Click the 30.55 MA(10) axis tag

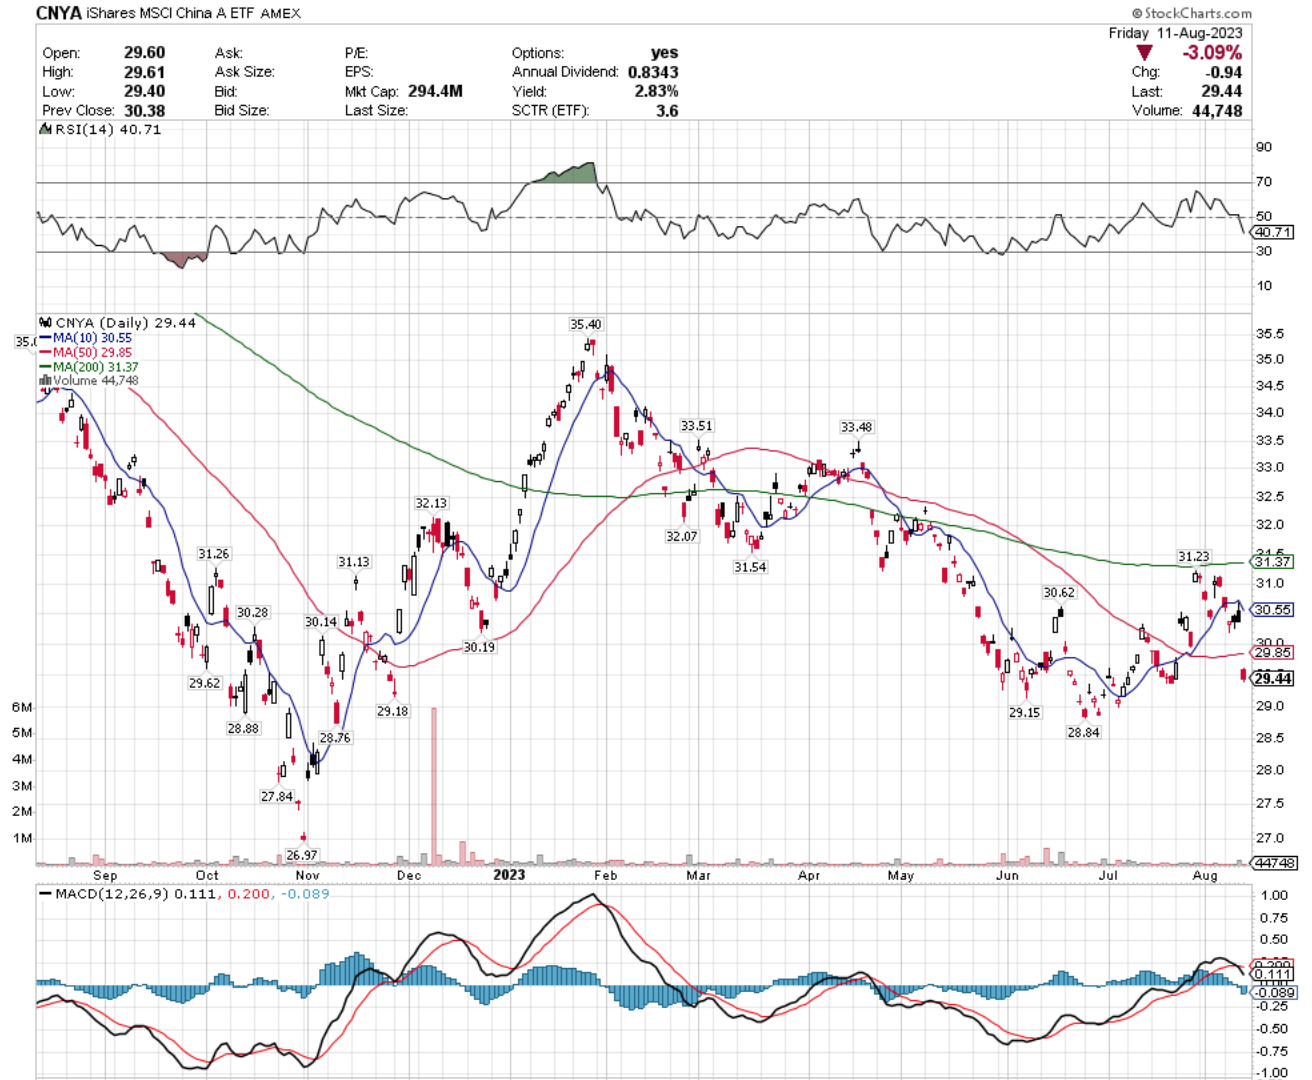(1273, 609)
